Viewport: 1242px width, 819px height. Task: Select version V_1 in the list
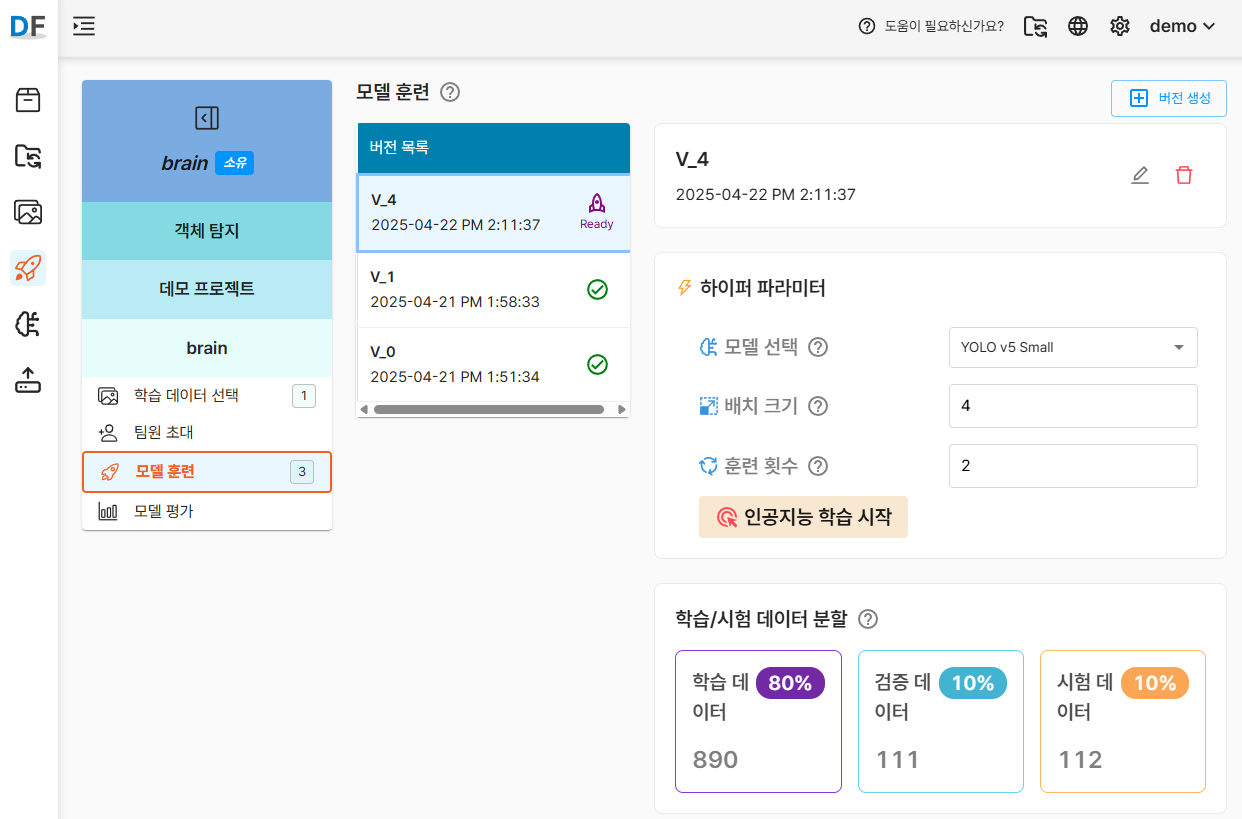tap(494, 289)
